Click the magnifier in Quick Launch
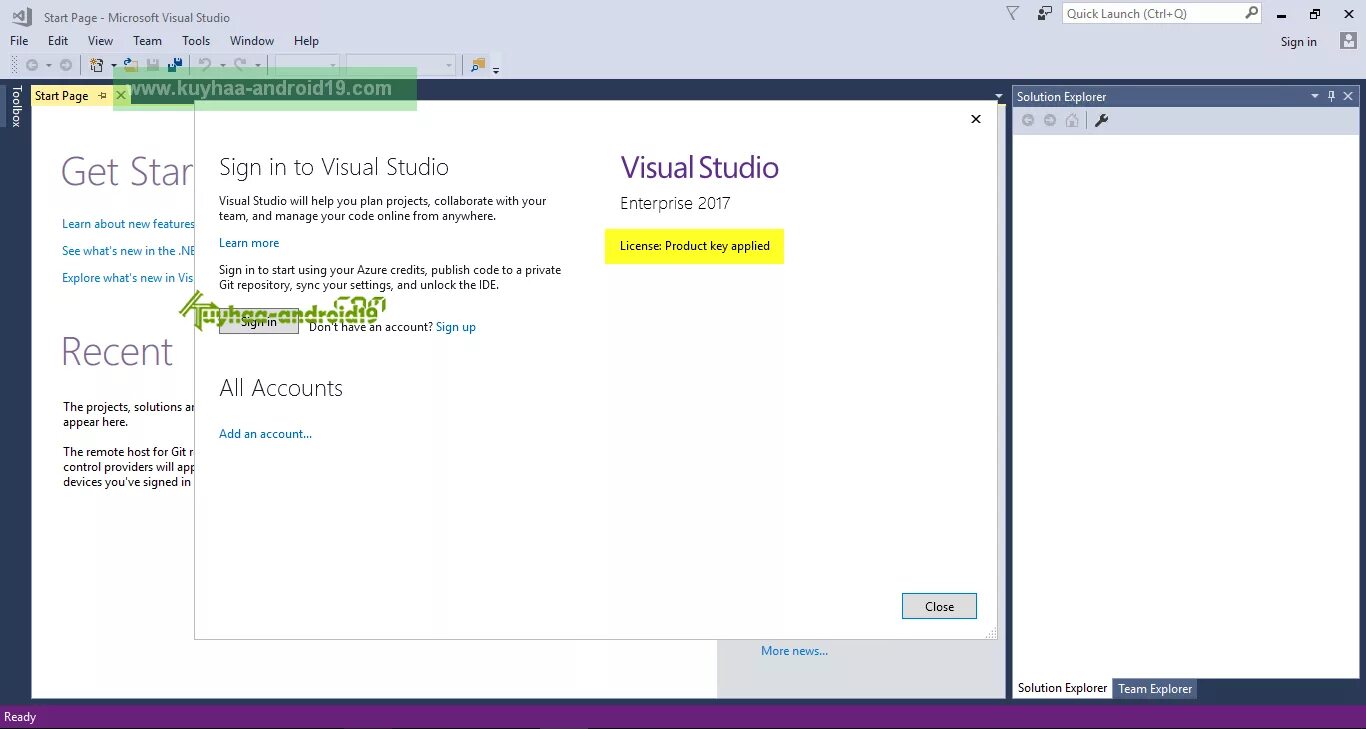The width and height of the screenshot is (1366, 729). (x=1252, y=13)
